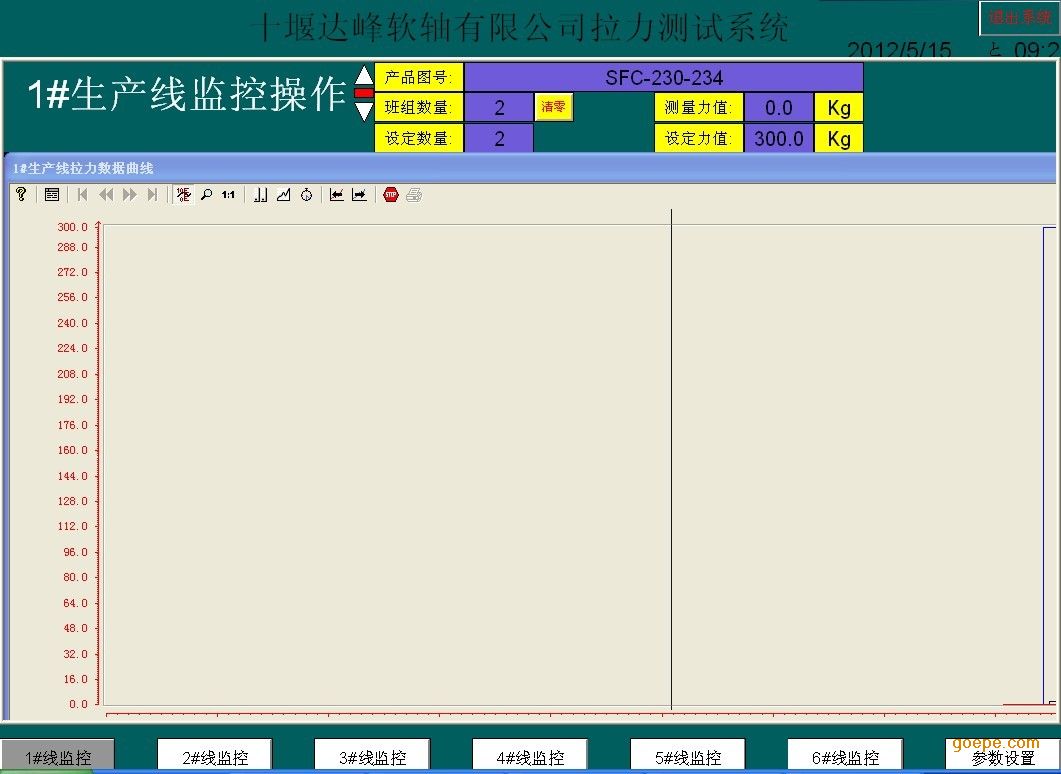Switch to the 3#线监控 tab
Viewport: 1061px width, 774px height.
[x=372, y=756]
